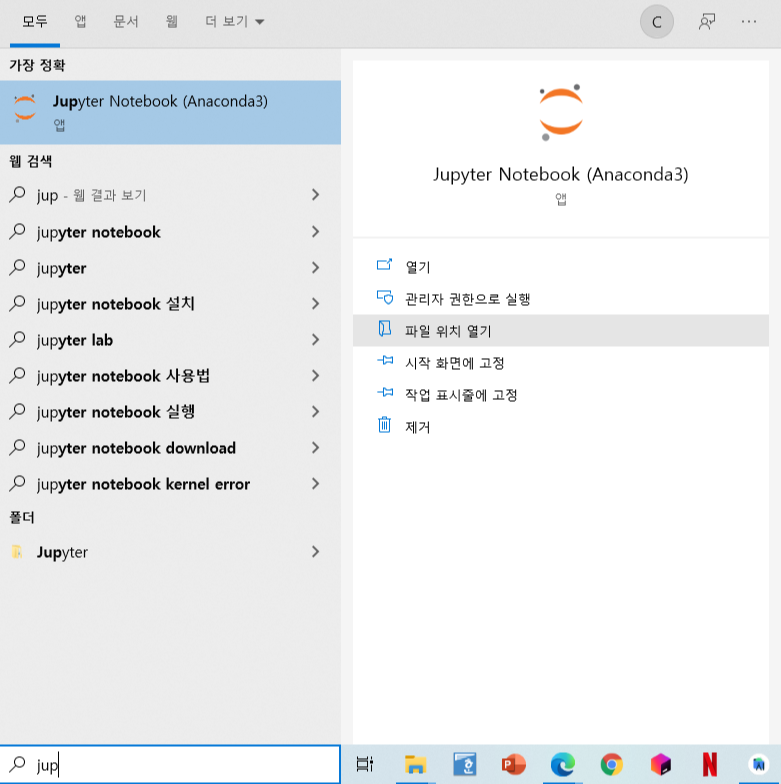
Task: Expand arrow for 'jupyter notebook' suggestion
Action: tap(315, 232)
